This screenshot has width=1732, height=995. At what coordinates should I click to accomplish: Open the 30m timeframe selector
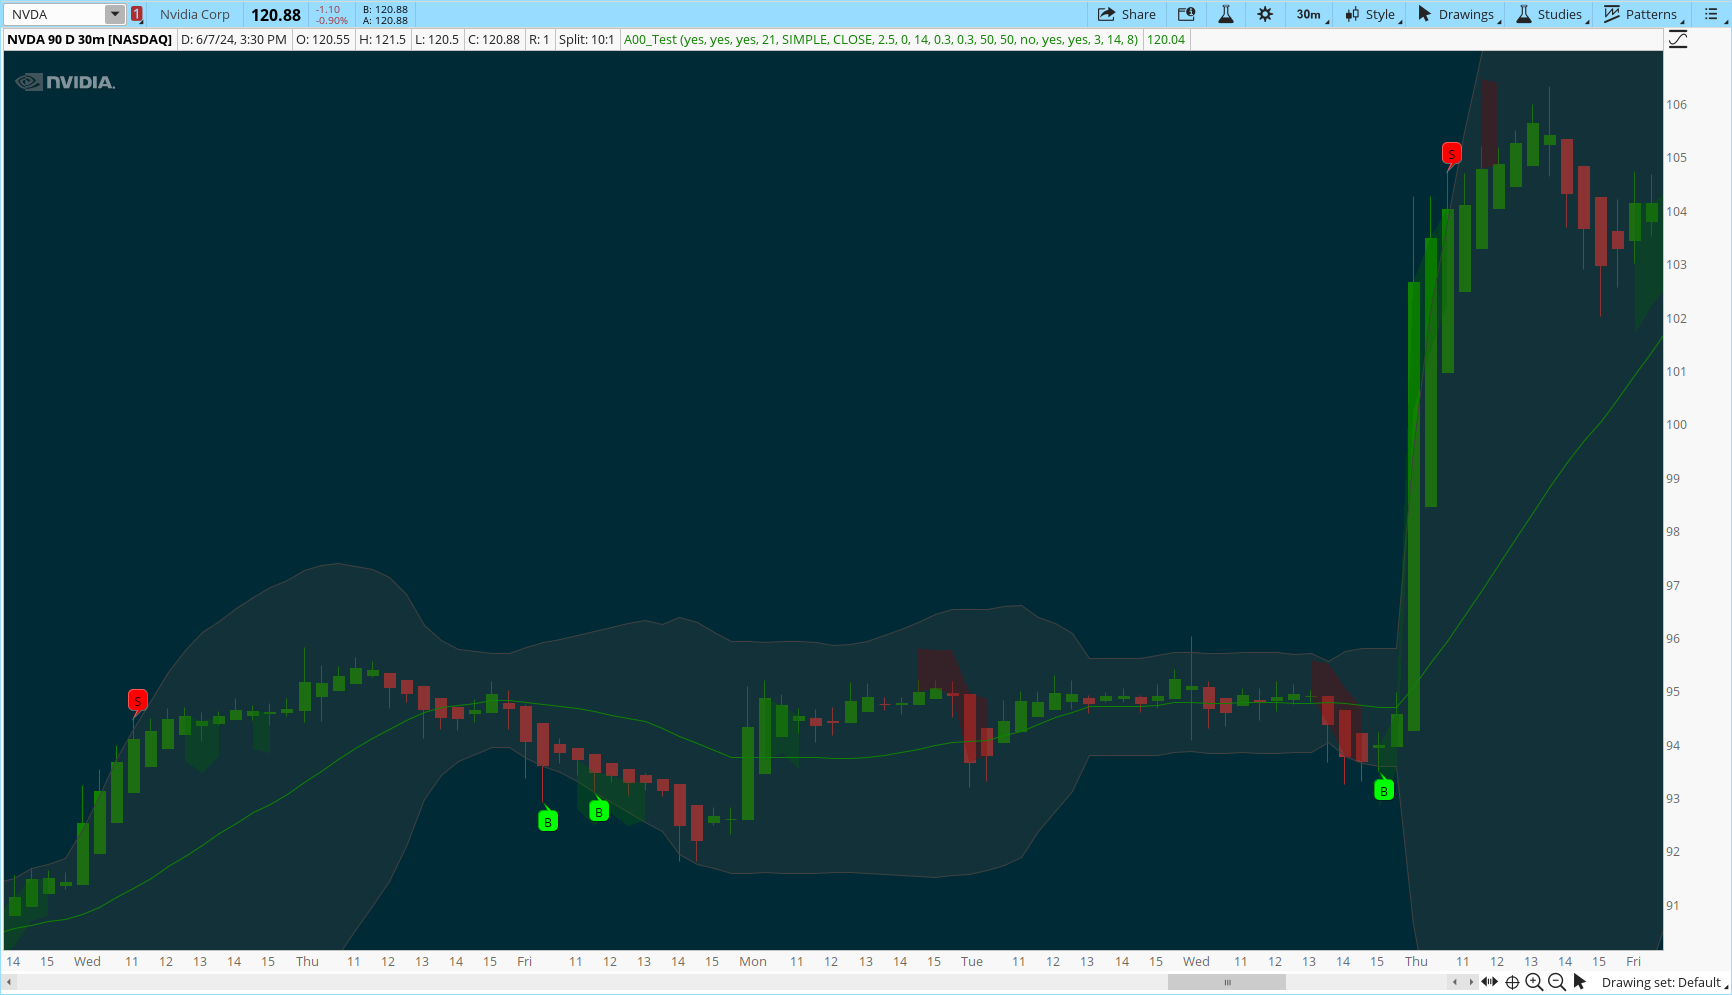tap(1311, 14)
